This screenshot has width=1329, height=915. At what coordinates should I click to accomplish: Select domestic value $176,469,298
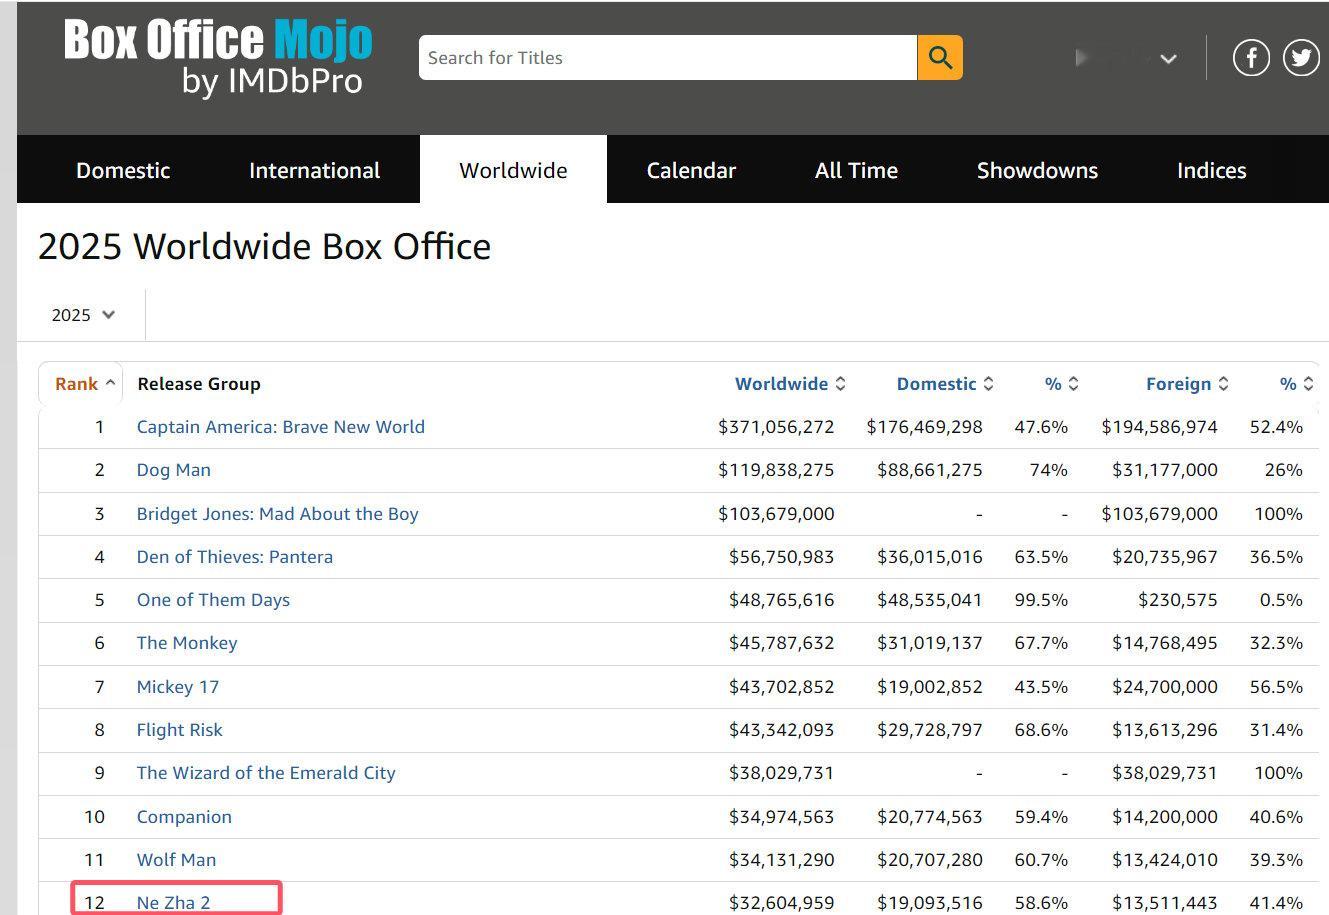925,427
